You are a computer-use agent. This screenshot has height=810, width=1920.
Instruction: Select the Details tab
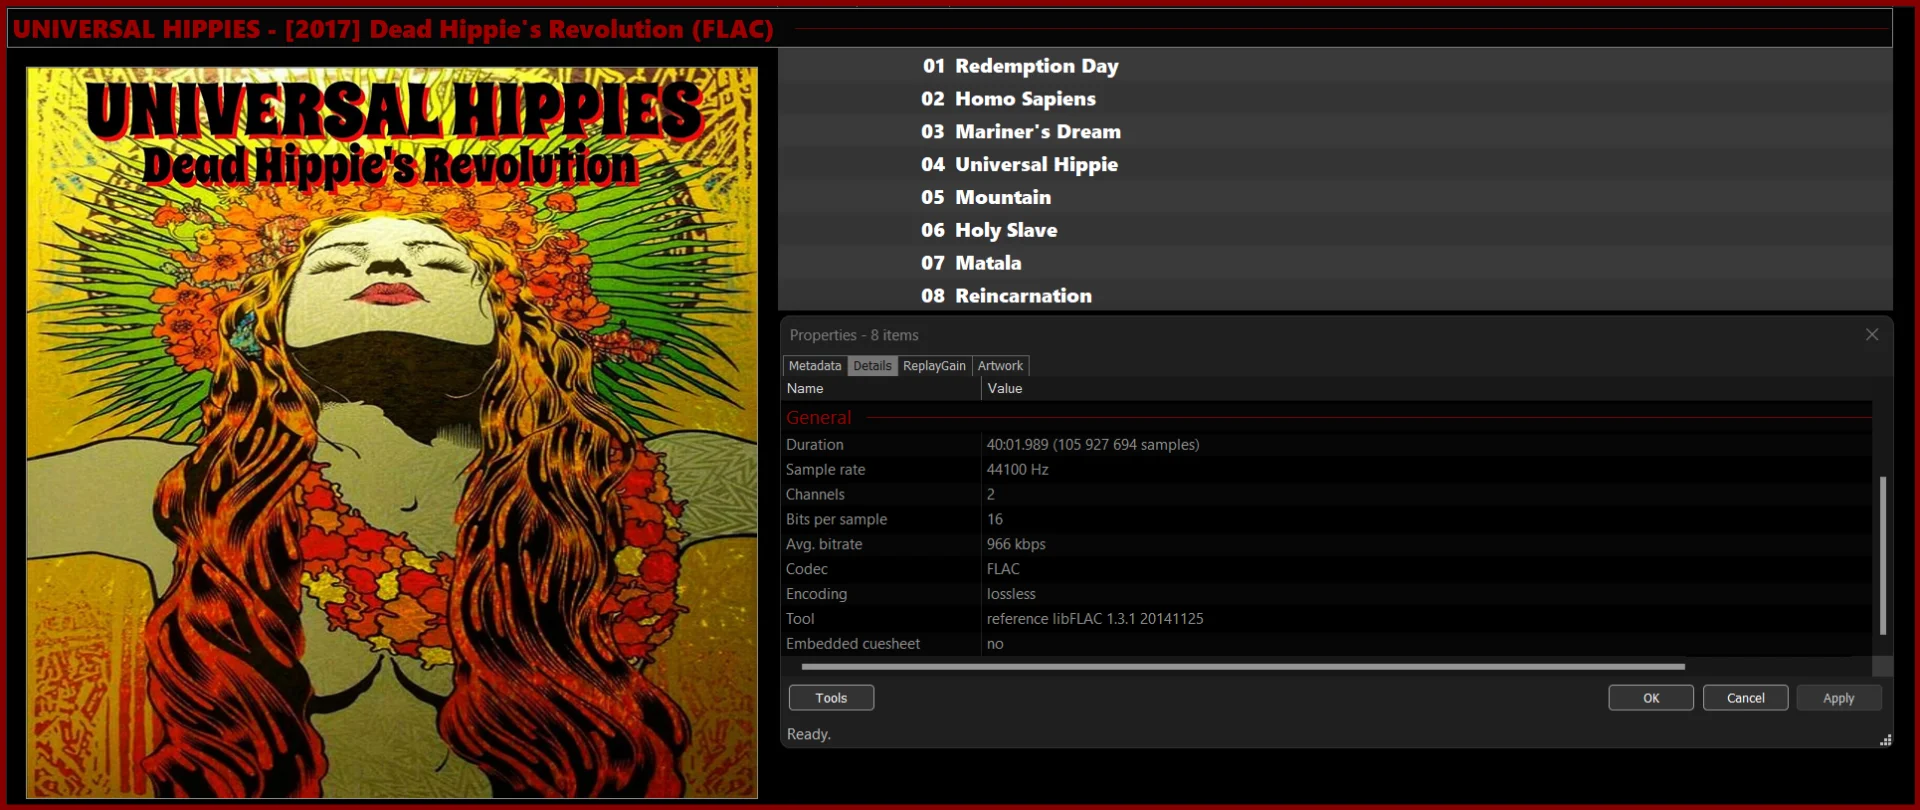(x=872, y=366)
